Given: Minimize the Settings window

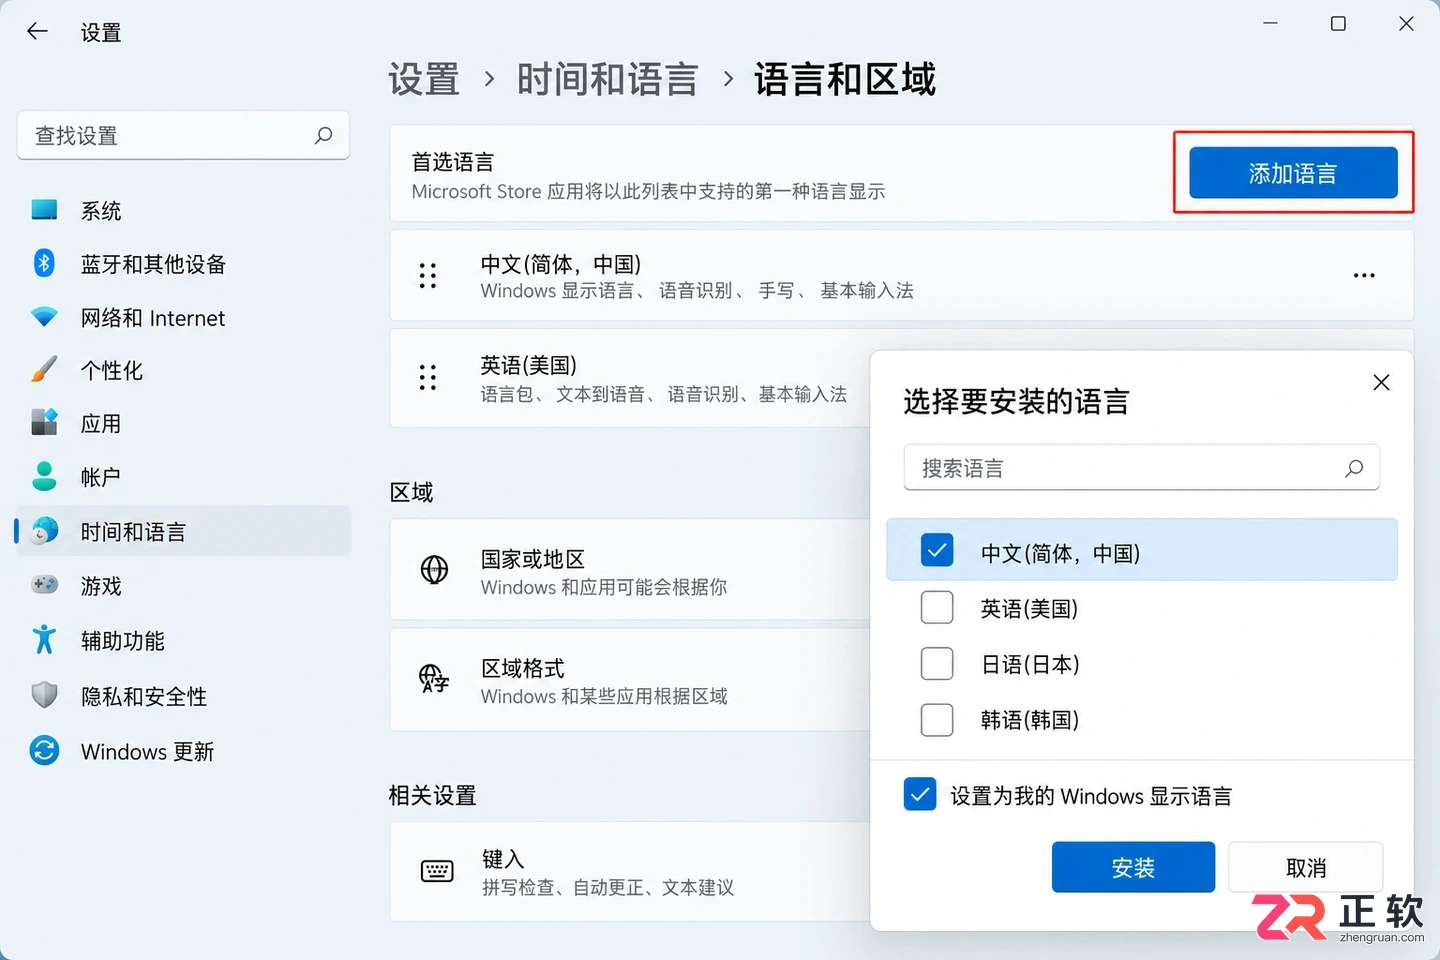Looking at the screenshot, I should [x=1270, y=24].
